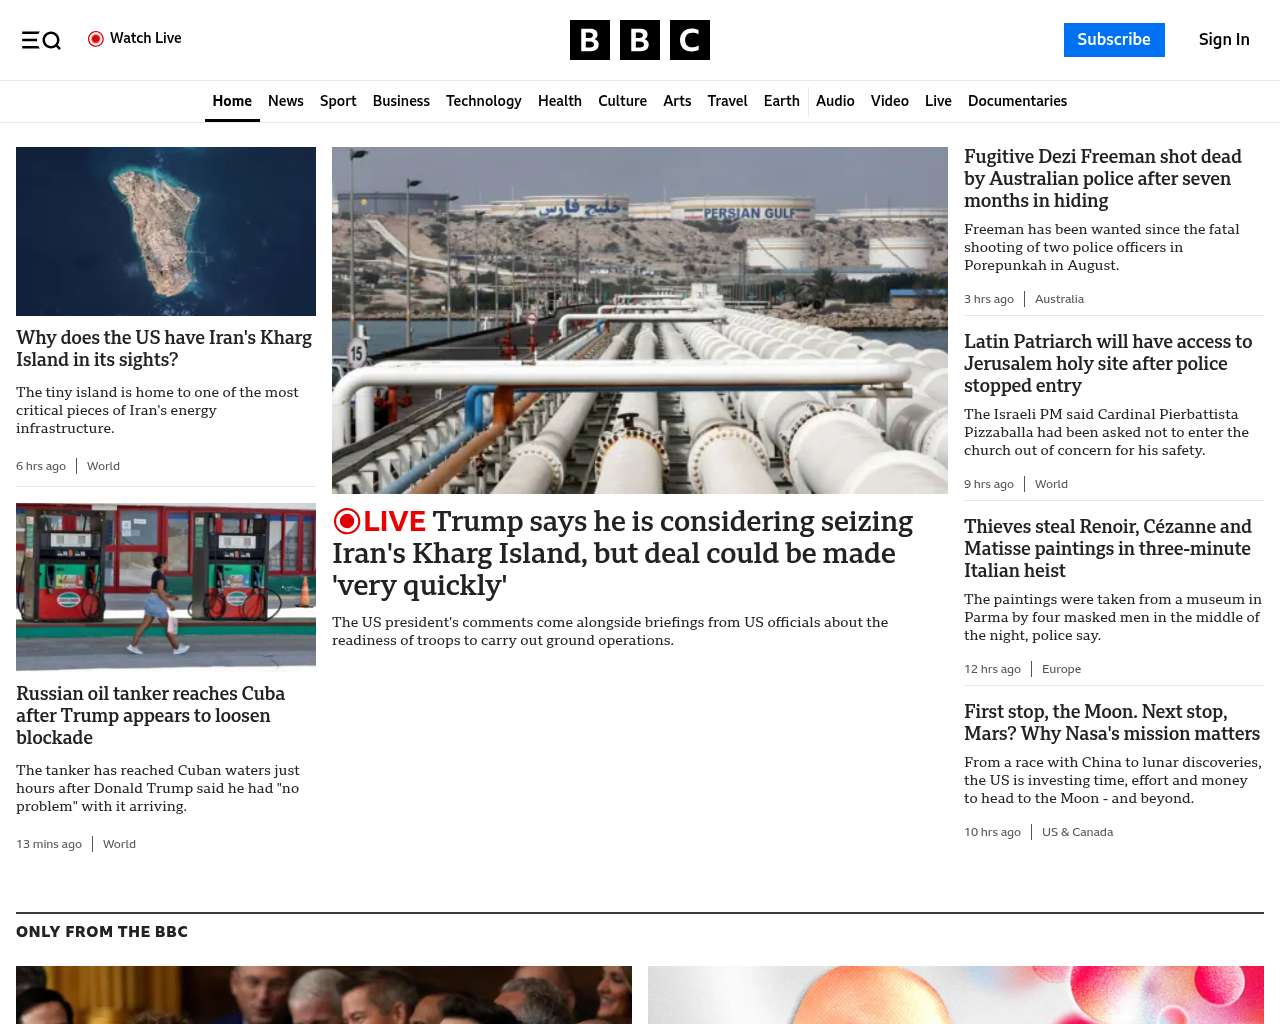Open the Cuba petrol station photo
The width and height of the screenshot is (1280, 1024).
coord(166,586)
